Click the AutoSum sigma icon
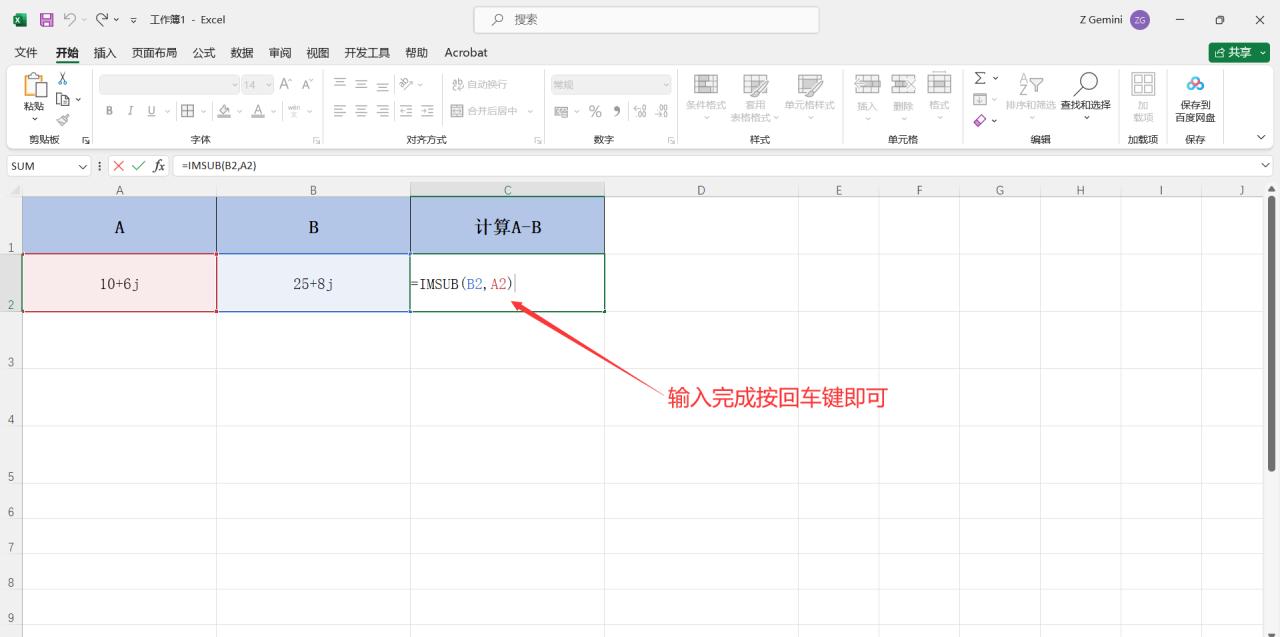Image resolution: width=1280 pixels, height=637 pixels. pos(980,78)
